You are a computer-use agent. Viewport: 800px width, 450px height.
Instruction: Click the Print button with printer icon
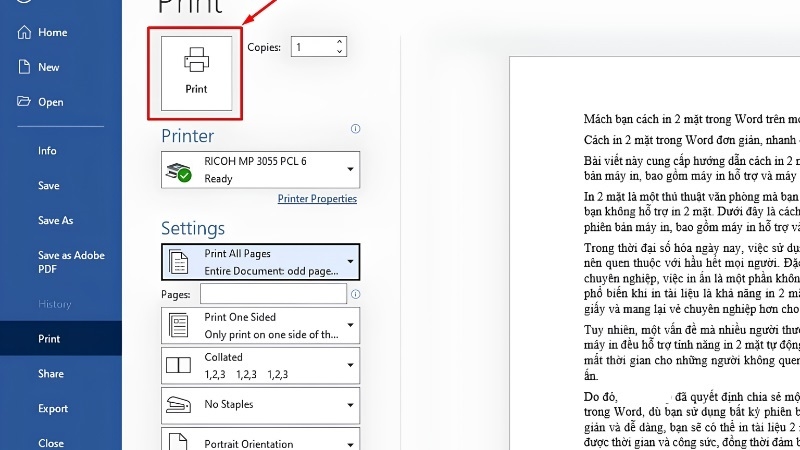[x=196, y=73]
